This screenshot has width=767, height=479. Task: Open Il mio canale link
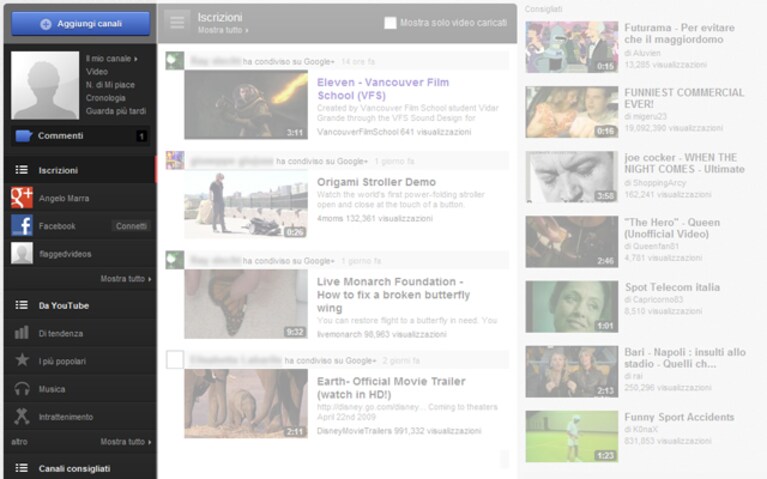coord(112,58)
